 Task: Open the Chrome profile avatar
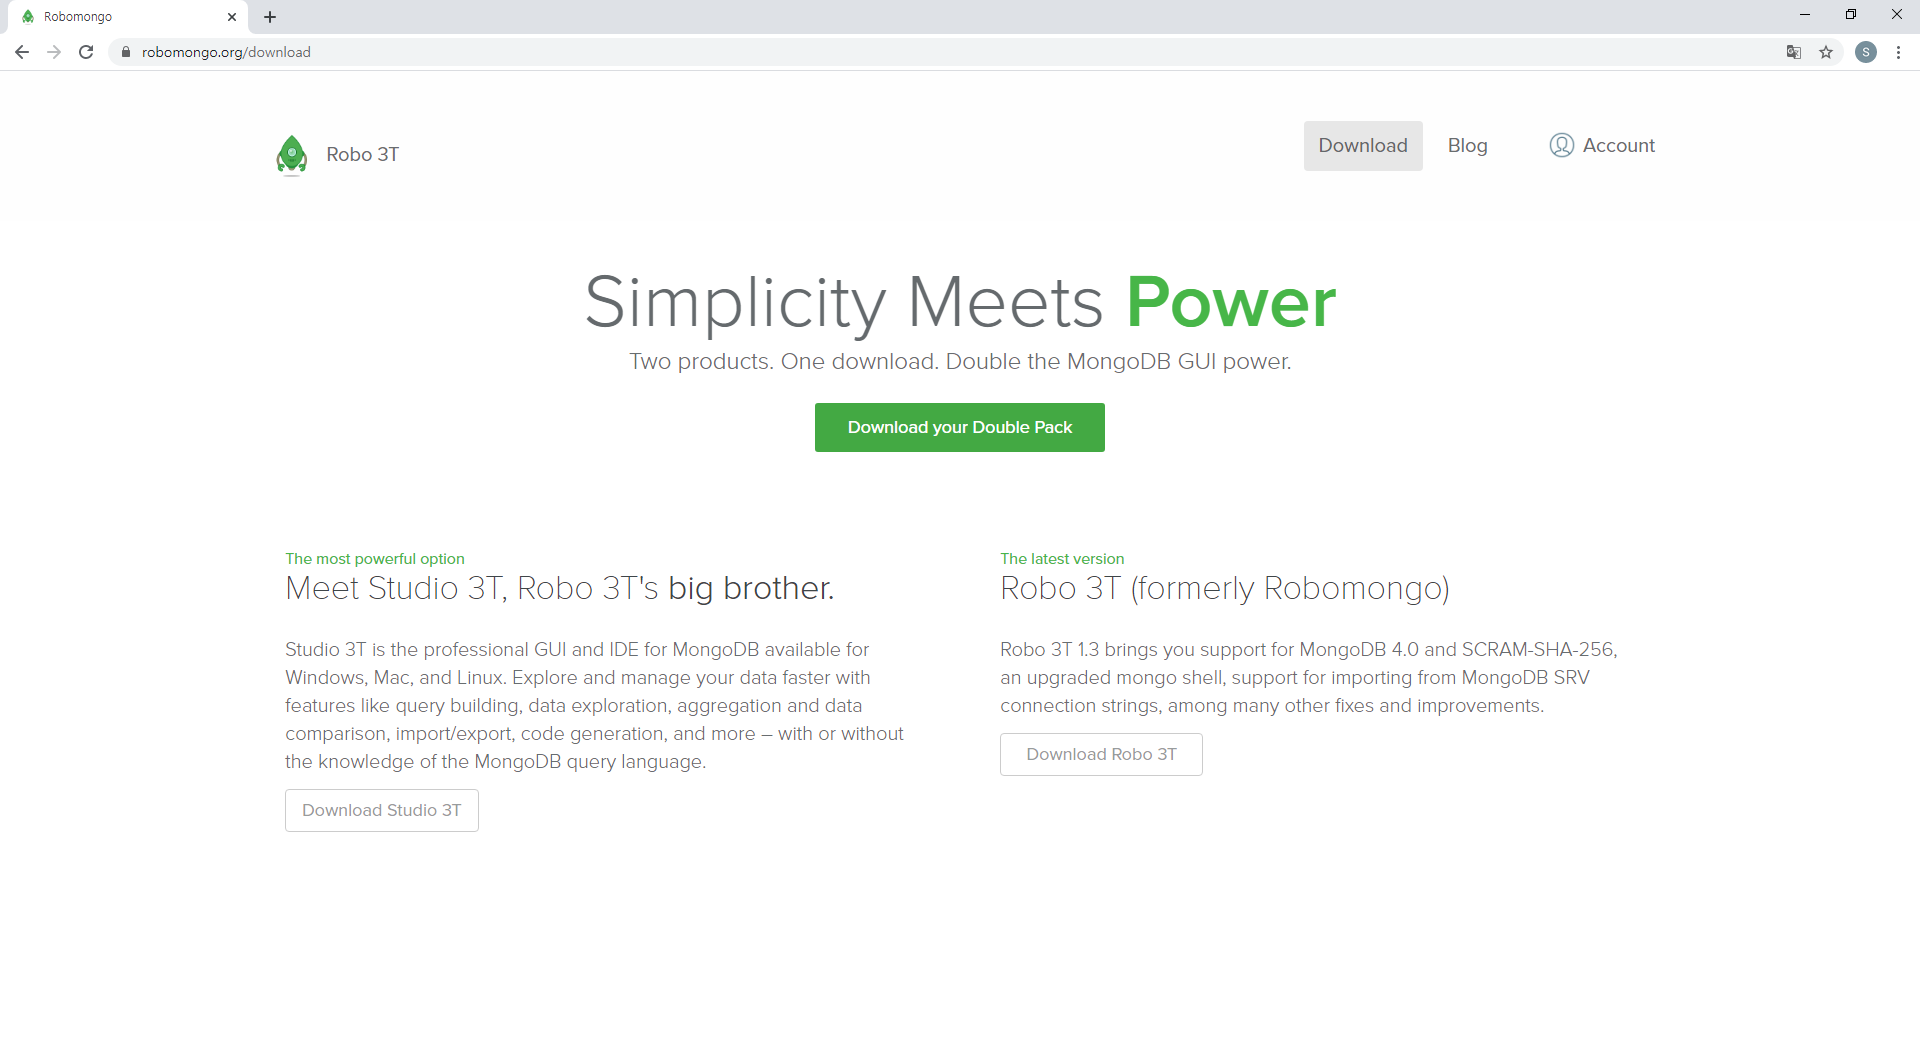[1866, 52]
